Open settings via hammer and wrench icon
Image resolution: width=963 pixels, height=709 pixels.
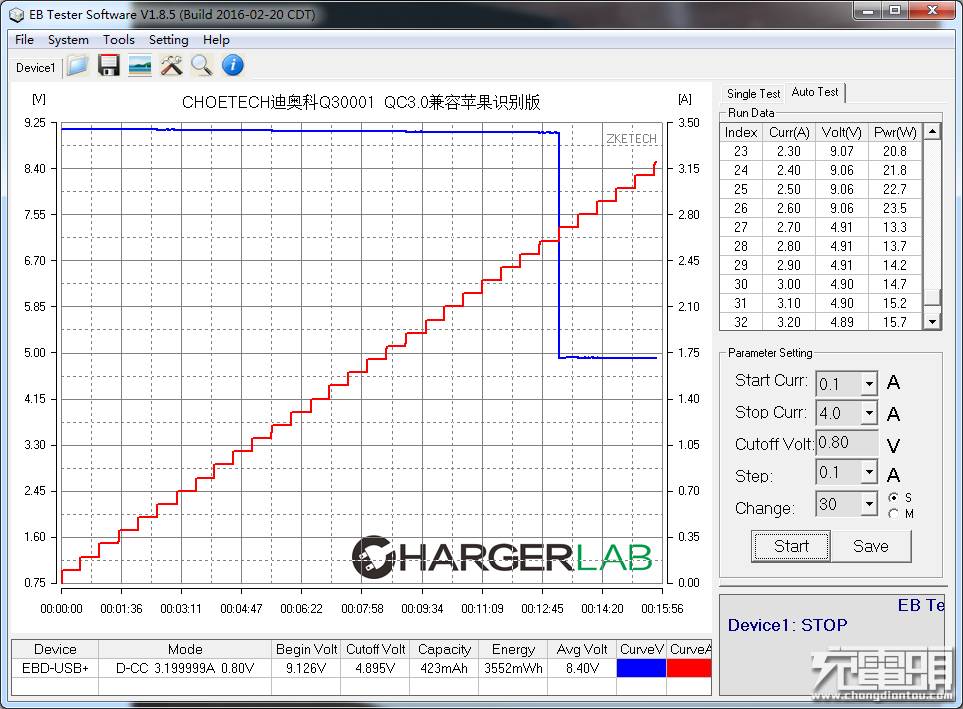point(171,65)
